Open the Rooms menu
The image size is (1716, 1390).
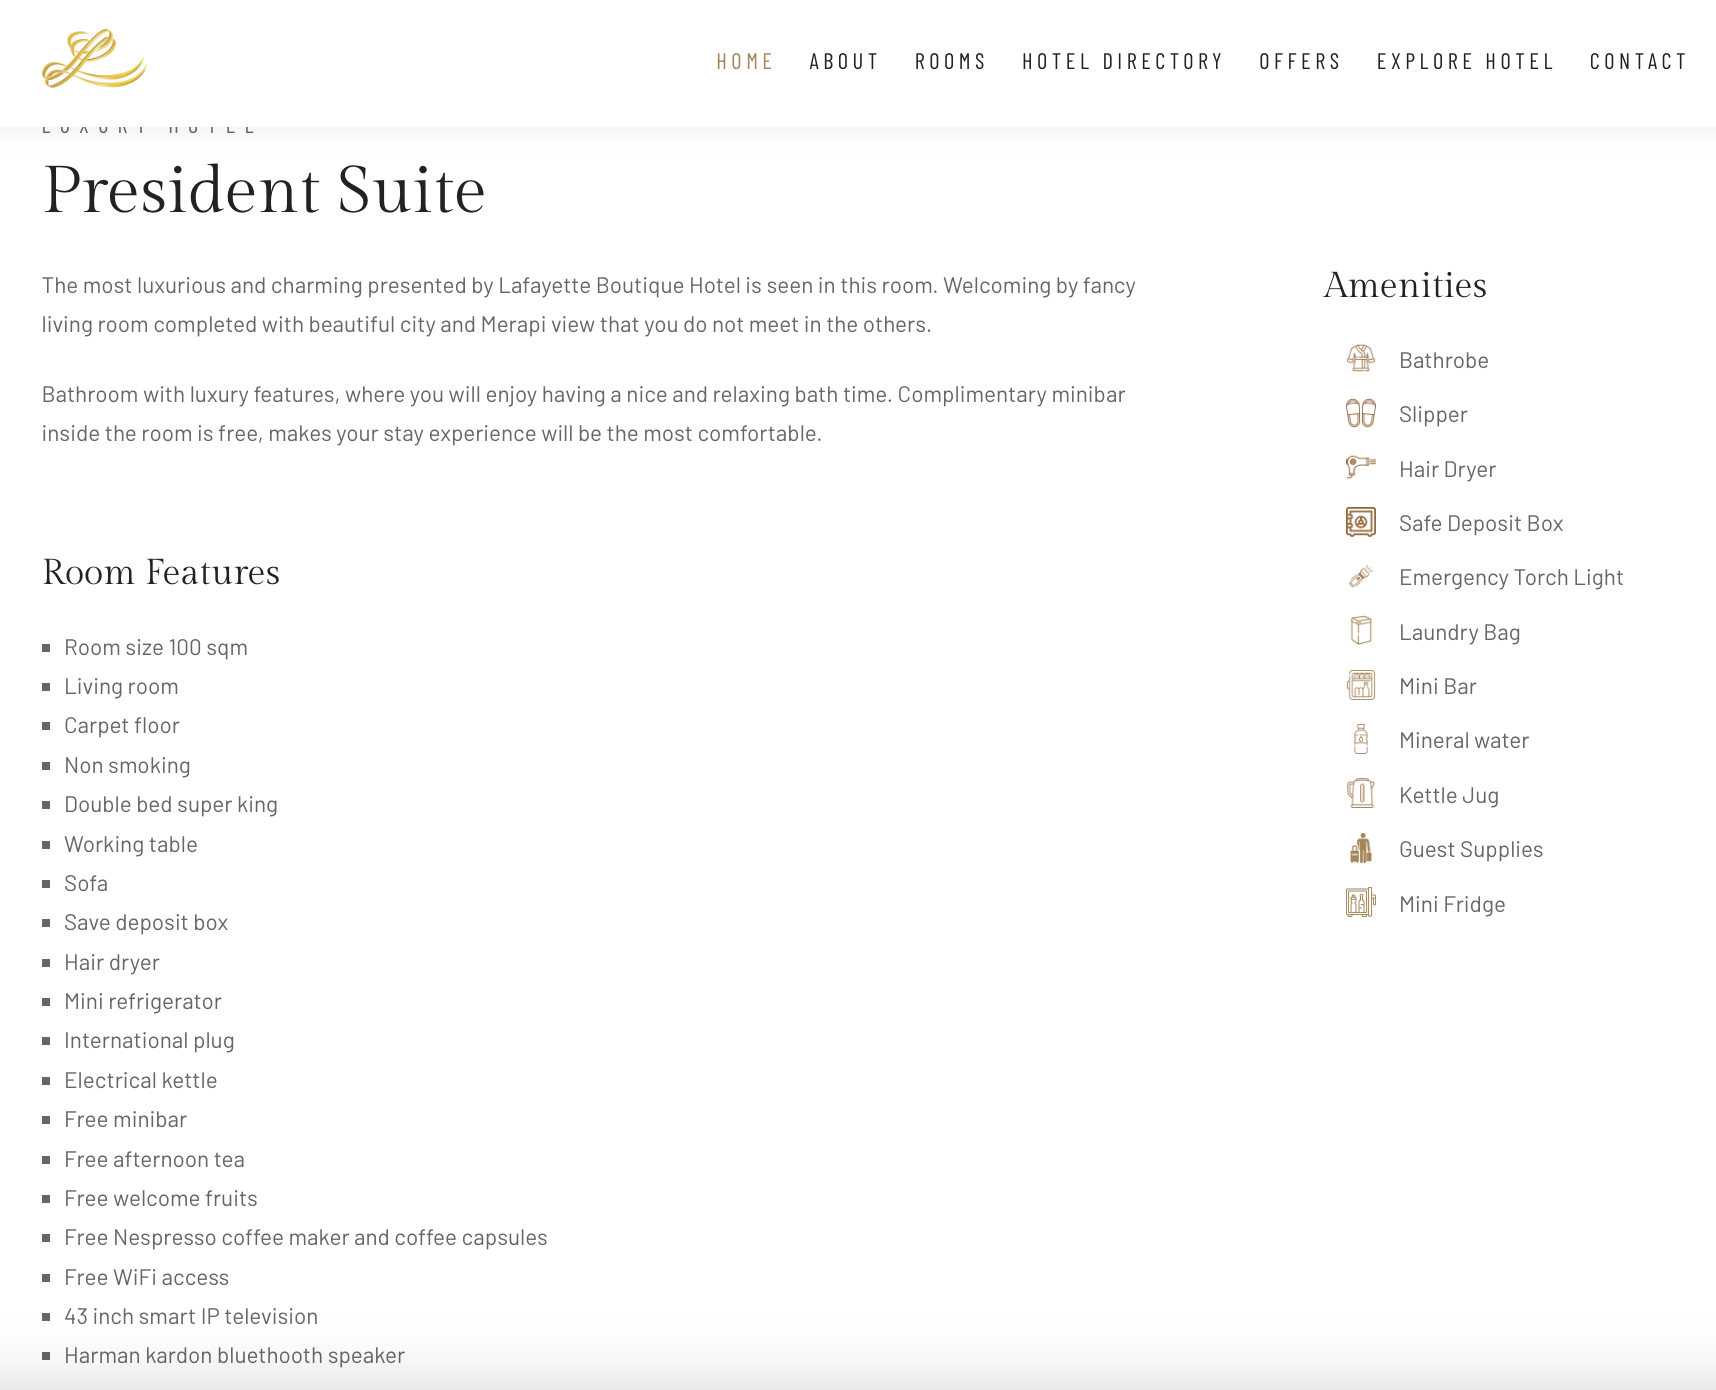[950, 62]
